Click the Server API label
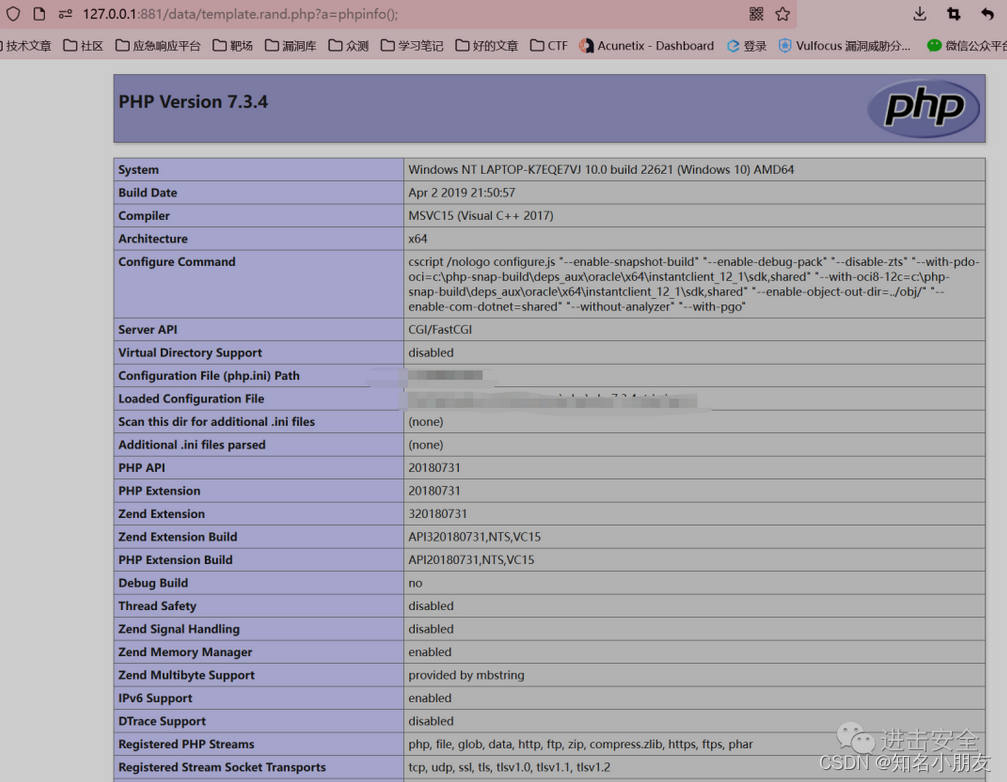This screenshot has height=782, width=1007. pyautogui.click(x=148, y=329)
